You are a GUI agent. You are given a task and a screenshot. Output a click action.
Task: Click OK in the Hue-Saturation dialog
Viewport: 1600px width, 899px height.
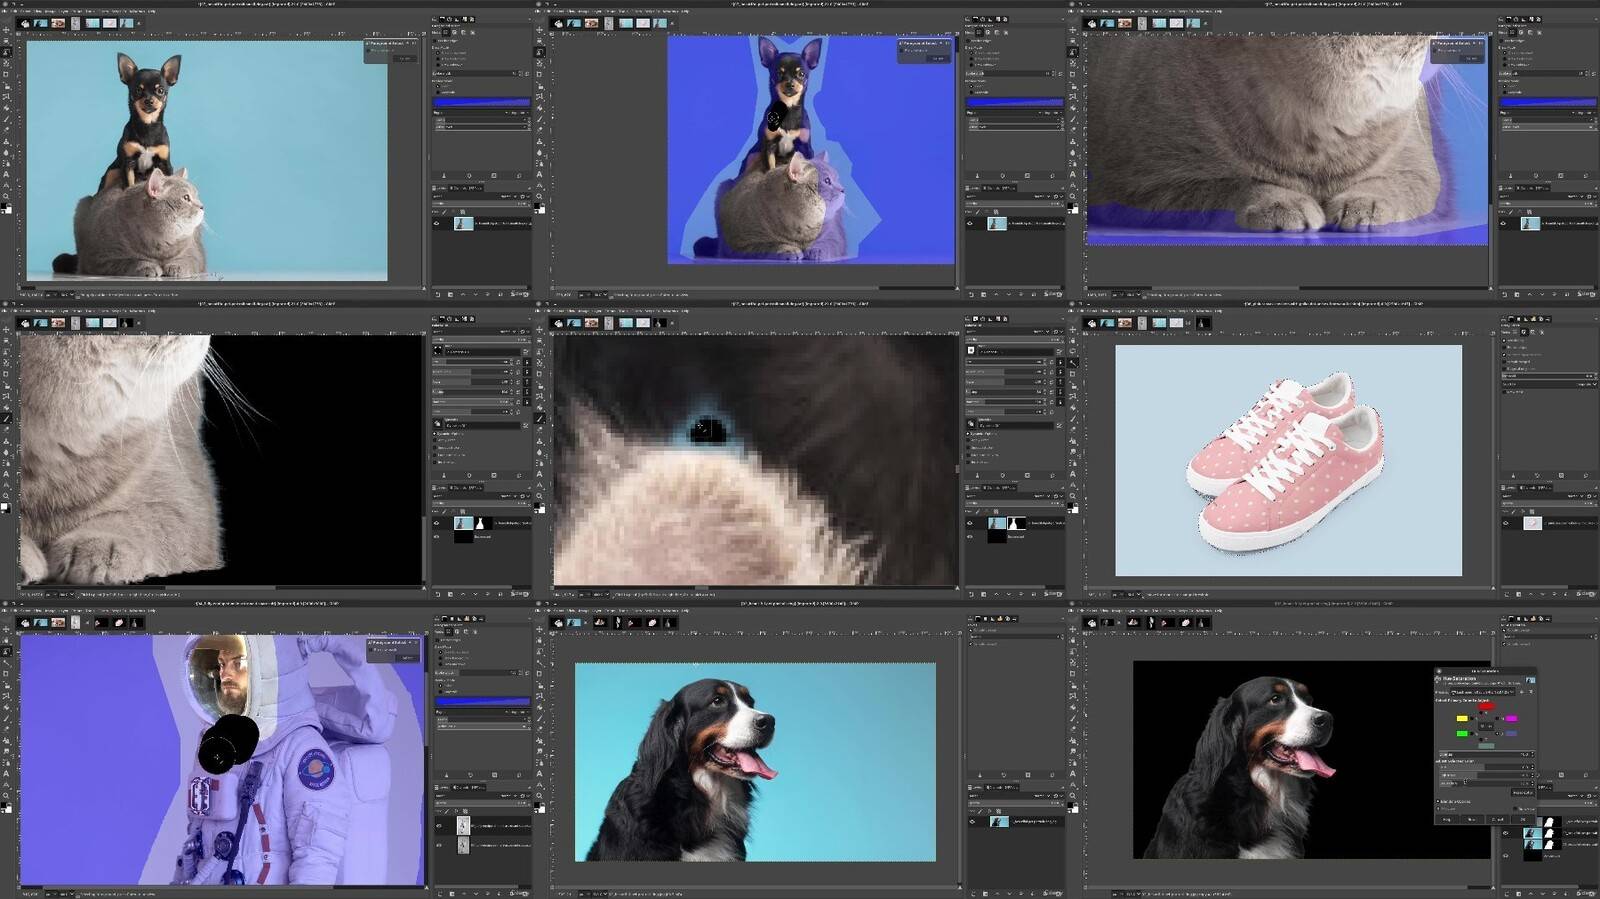[1523, 819]
